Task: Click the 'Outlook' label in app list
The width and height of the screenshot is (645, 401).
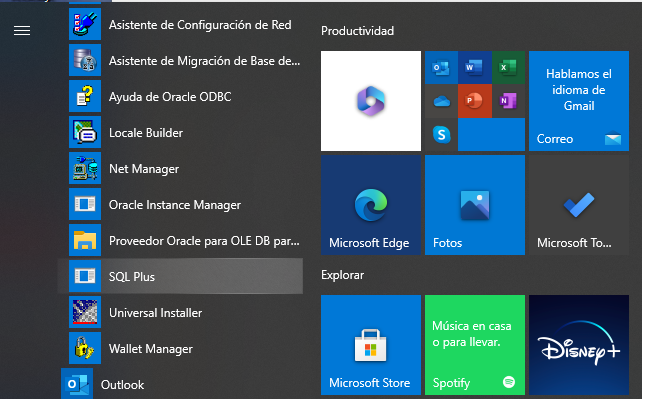Action: pyautogui.click(x=122, y=385)
